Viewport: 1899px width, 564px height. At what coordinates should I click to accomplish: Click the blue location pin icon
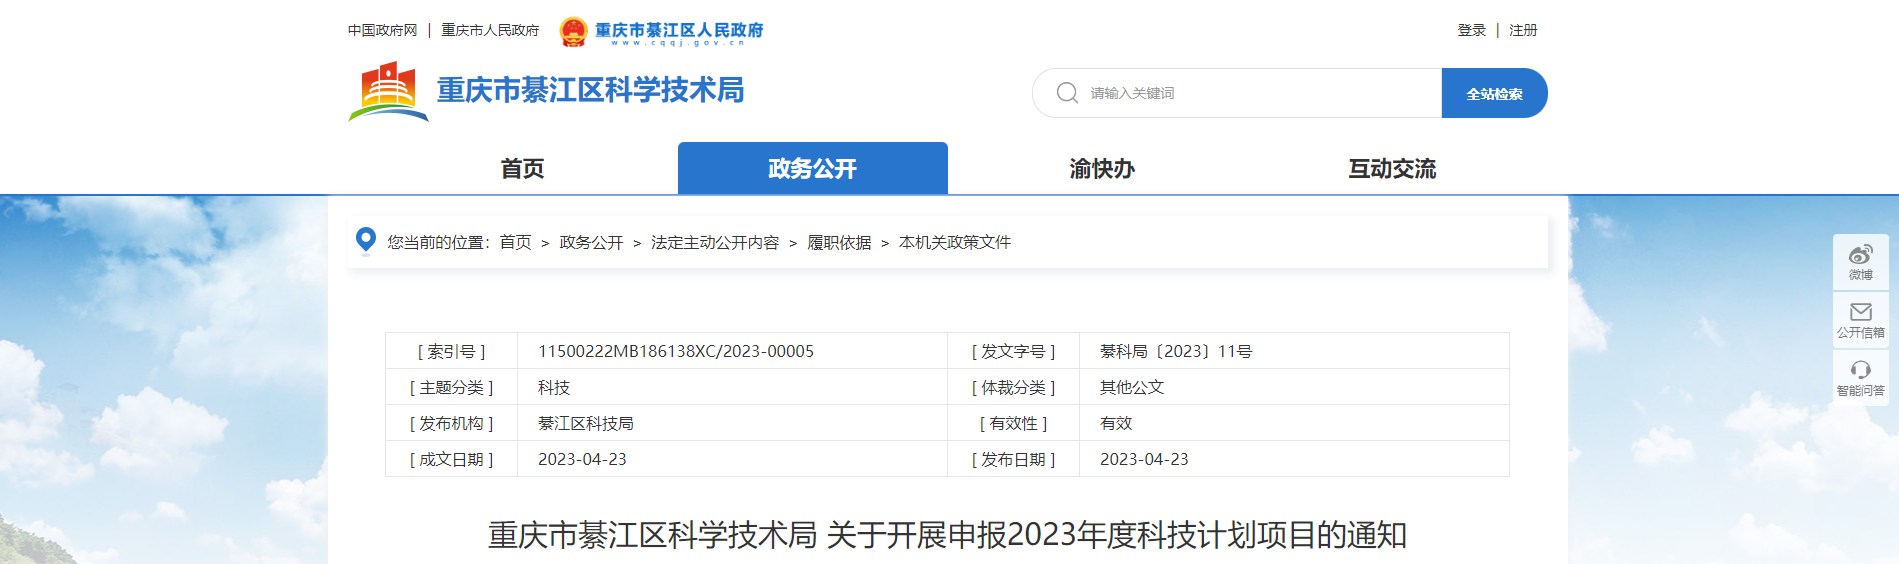coord(366,240)
